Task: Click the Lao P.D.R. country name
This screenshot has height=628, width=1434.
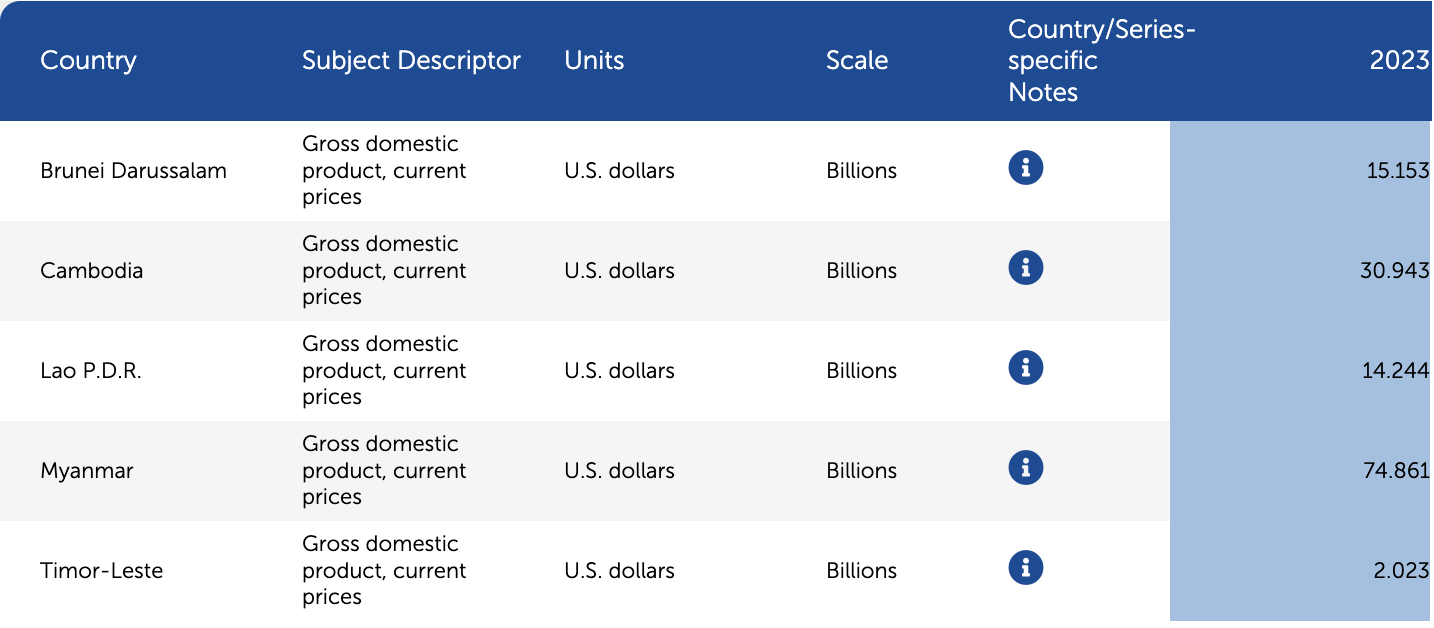Action: 91,371
